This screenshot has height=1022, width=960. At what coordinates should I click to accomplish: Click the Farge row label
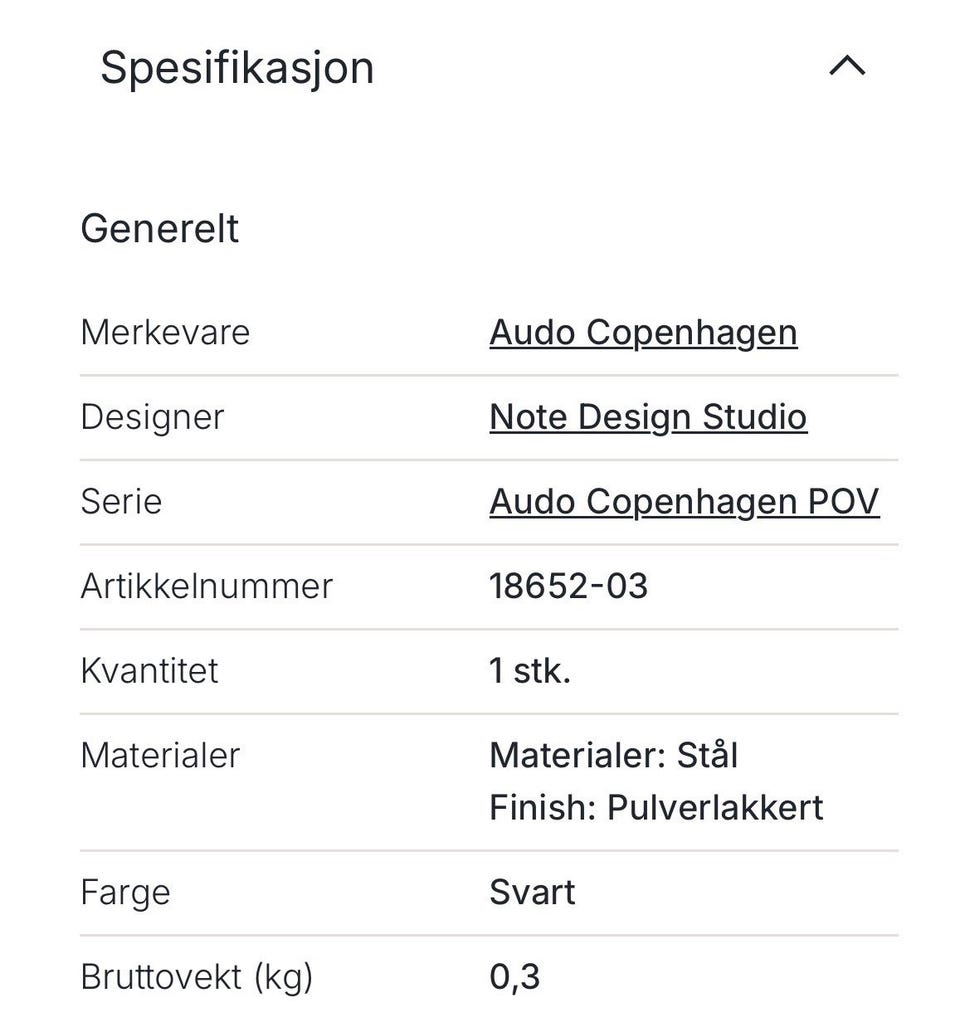pyautogui.click(x=125, y=892)
